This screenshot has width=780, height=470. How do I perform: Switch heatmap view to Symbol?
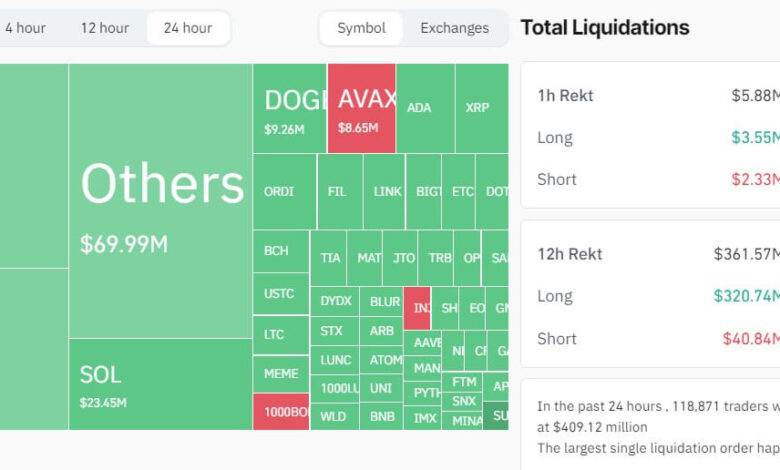(x=361, y=28)
